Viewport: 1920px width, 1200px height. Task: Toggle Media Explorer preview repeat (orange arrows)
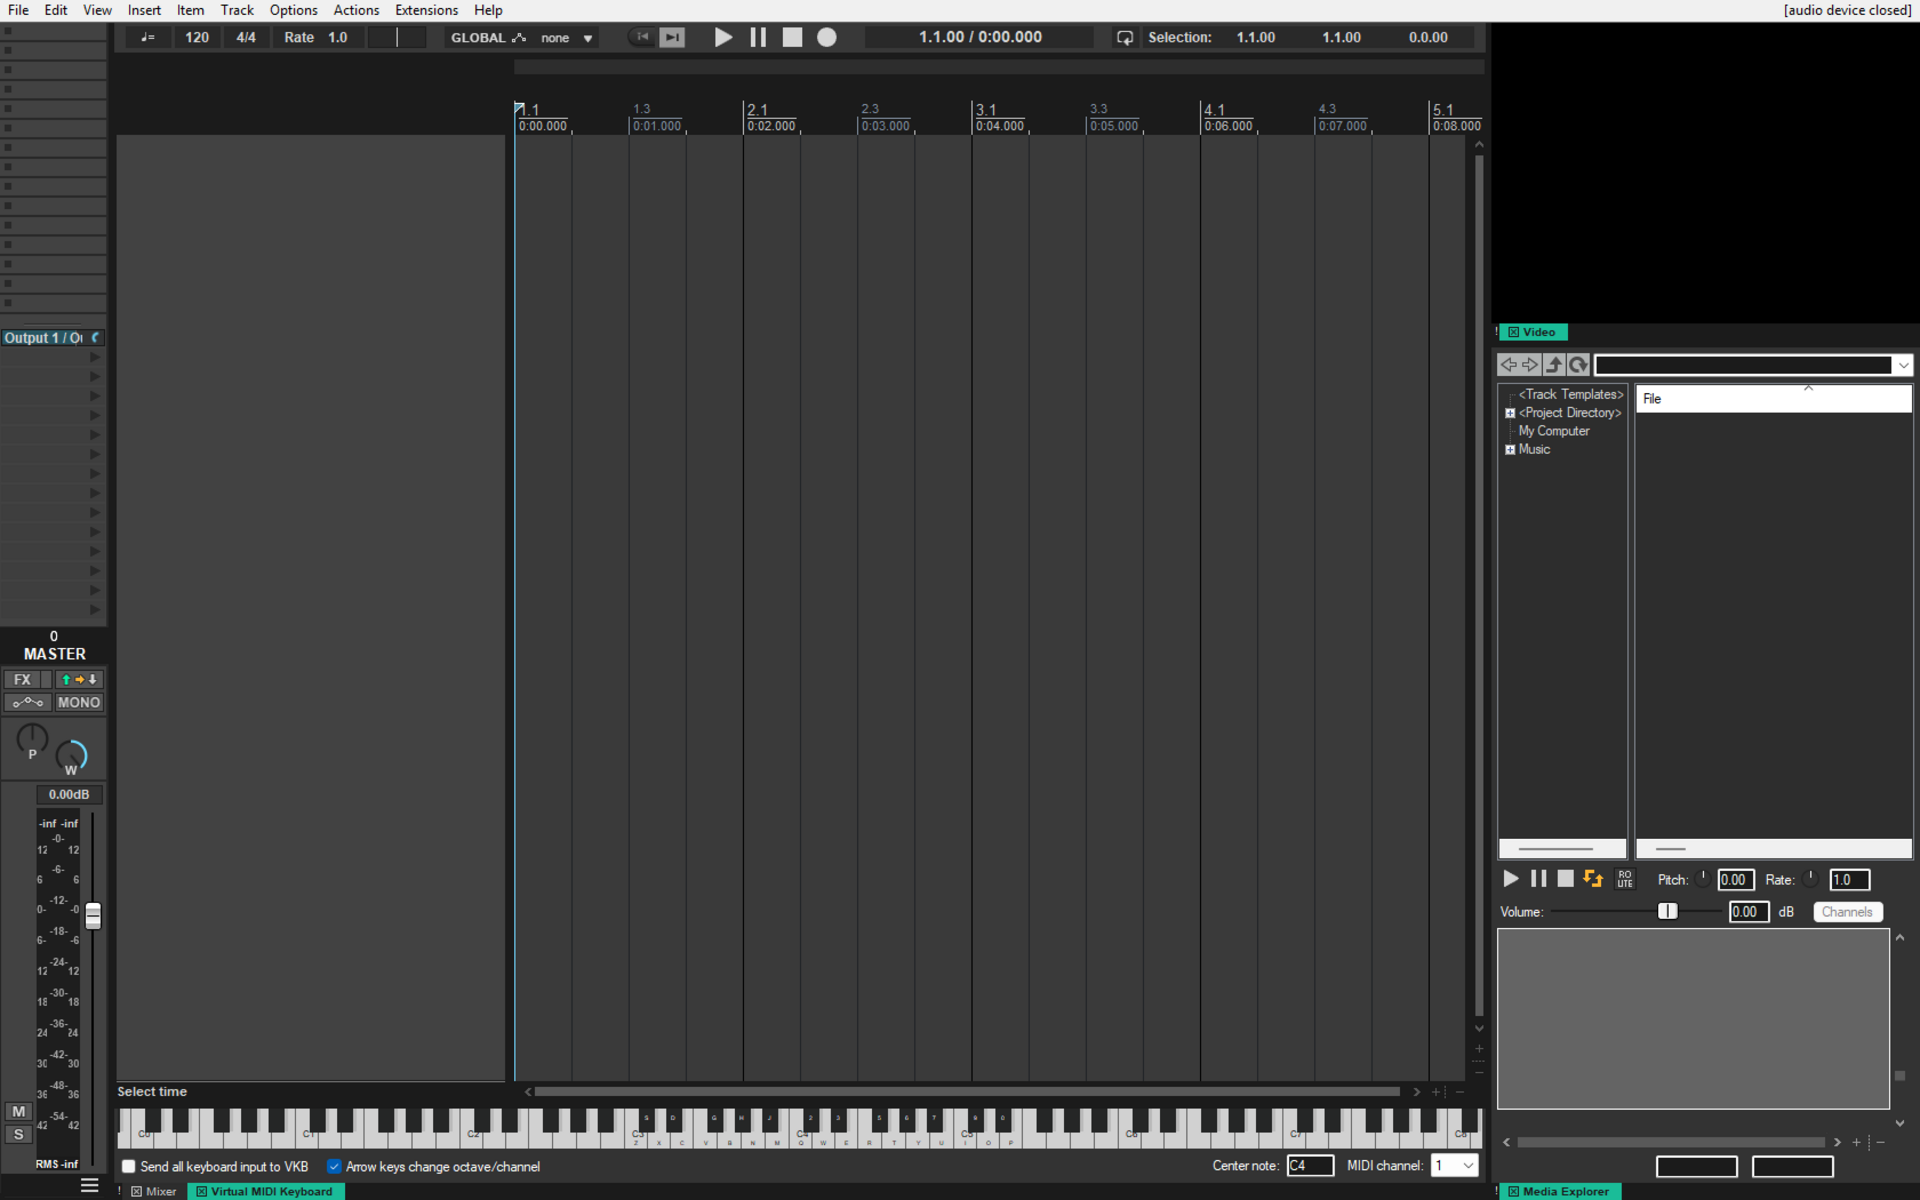click(x=1594, y=878)
